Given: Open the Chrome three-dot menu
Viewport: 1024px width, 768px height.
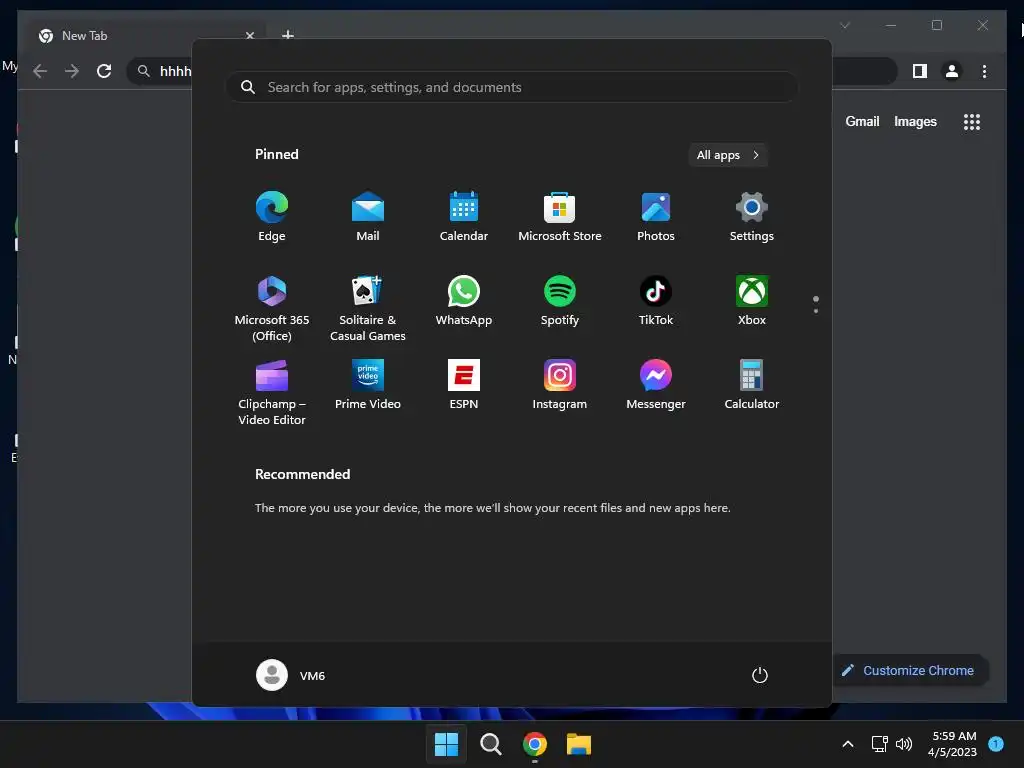Looking at the screenshot, I should click(x=984, y=71).
